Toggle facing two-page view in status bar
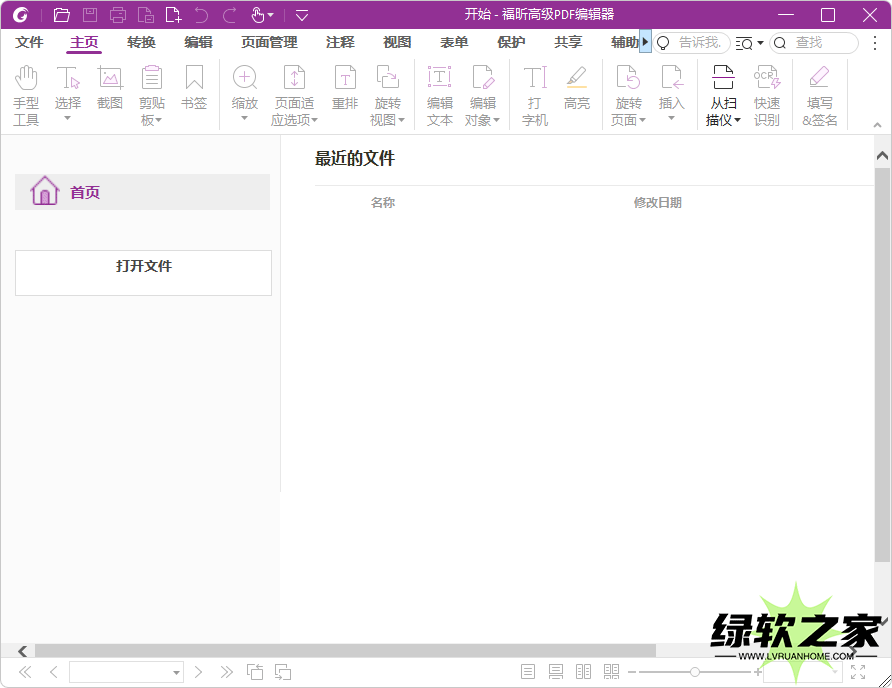This screenshot has width=892, height=688. (x=584, y=672)
